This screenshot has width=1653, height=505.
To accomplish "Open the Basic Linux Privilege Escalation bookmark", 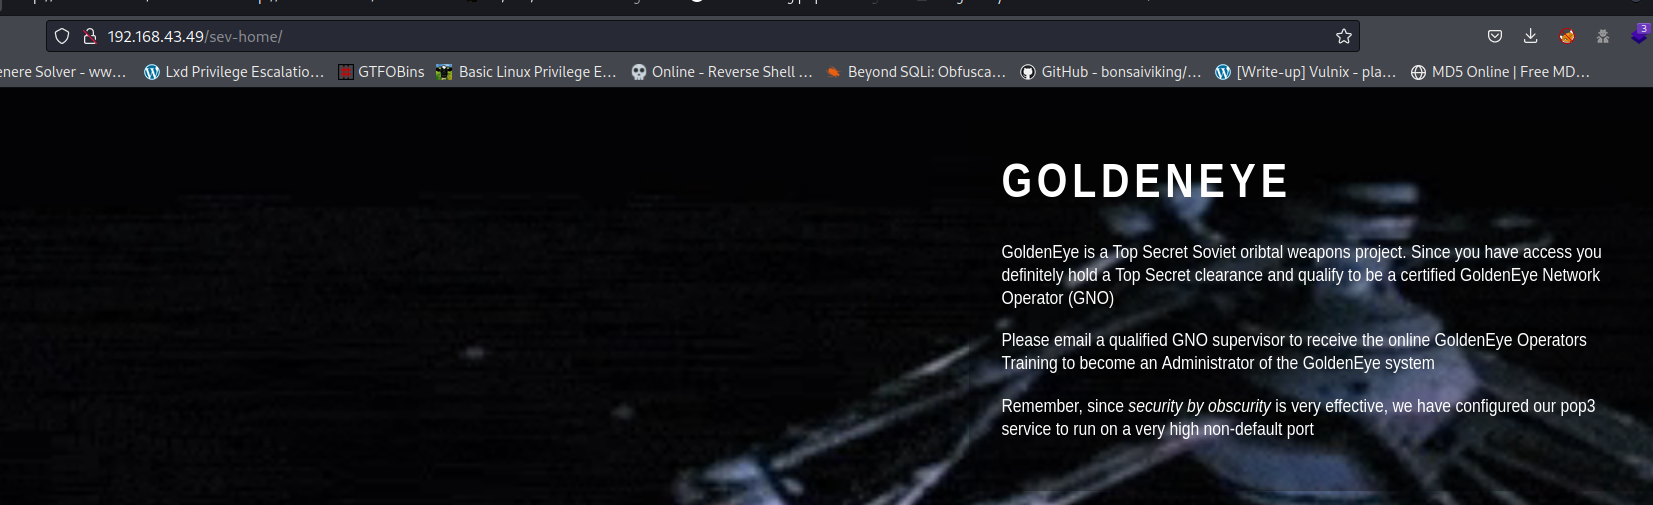I will click(526, 72).
